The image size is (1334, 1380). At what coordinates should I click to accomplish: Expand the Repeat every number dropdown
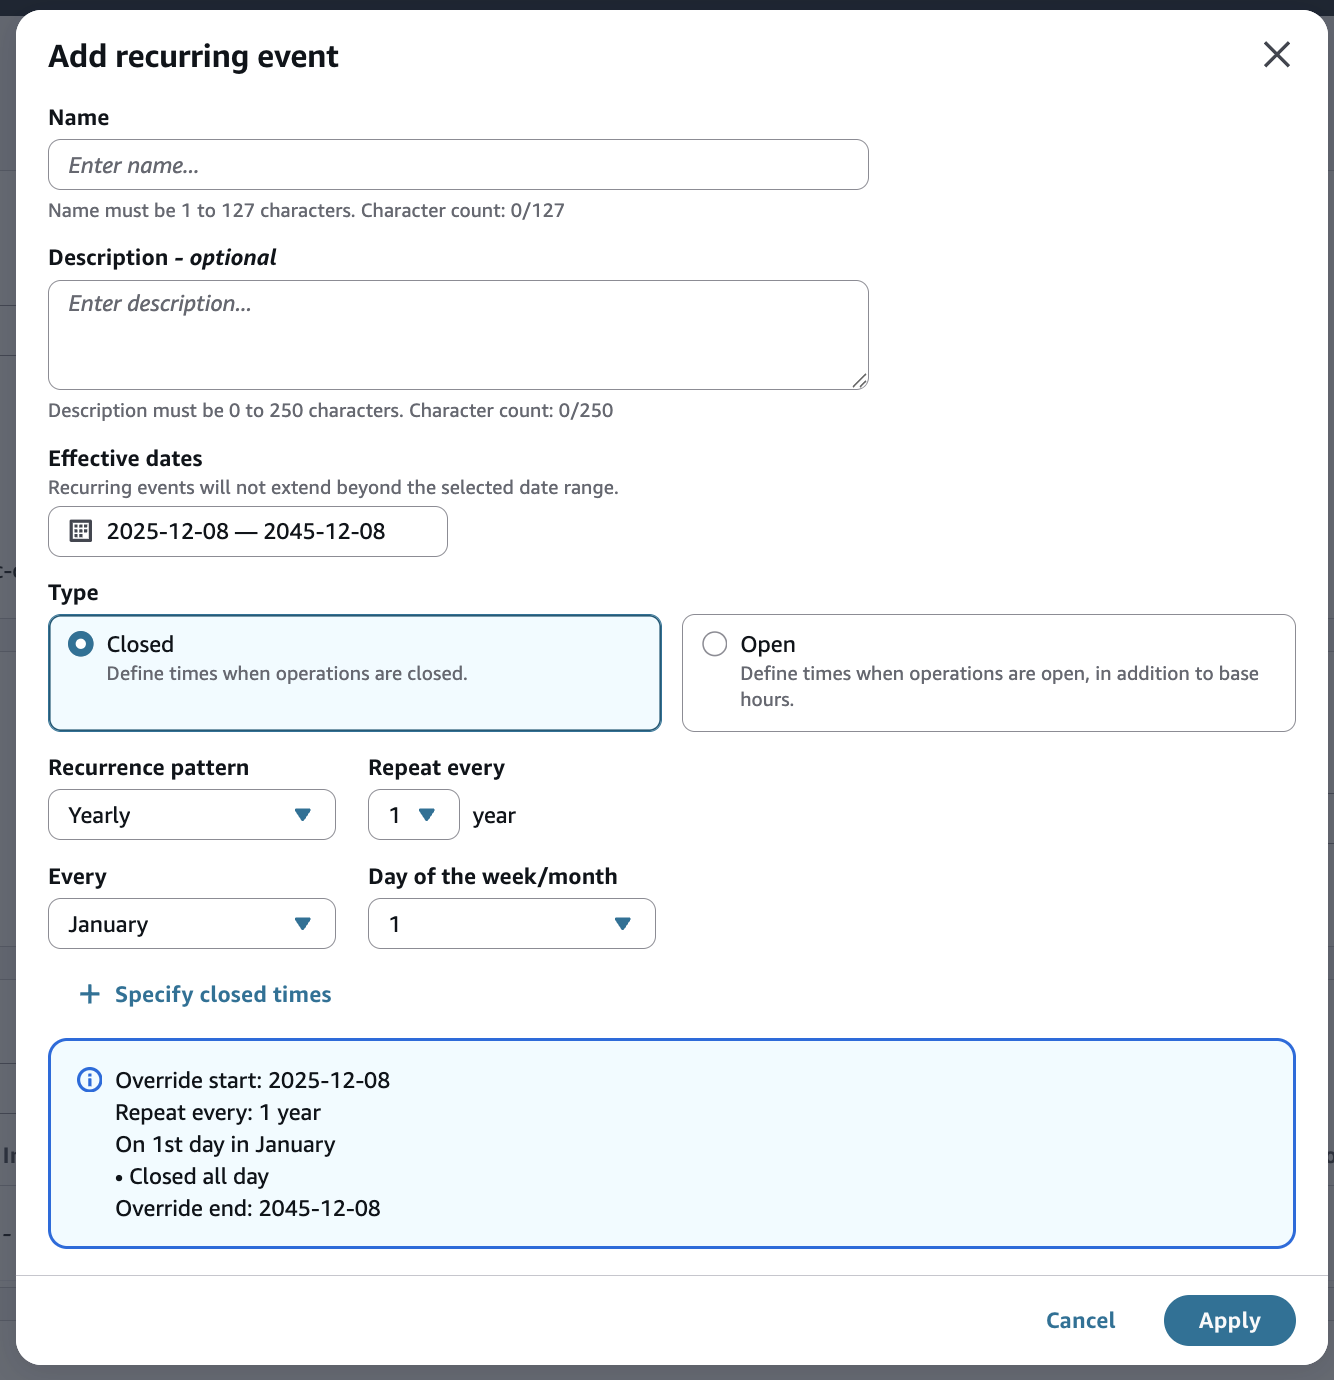click(413, 815)
